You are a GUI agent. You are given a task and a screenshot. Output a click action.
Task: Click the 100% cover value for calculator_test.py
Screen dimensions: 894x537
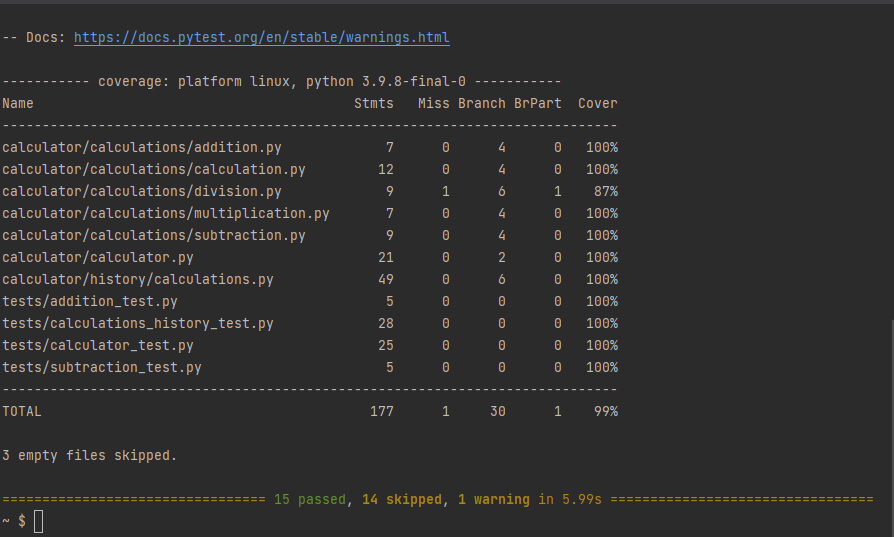(602, 346)
